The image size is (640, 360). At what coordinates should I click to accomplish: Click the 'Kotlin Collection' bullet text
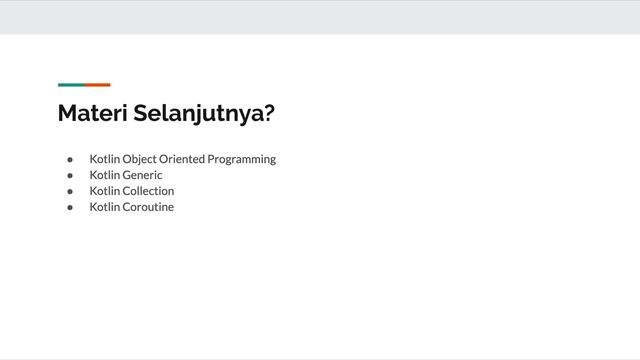[132, 191]
